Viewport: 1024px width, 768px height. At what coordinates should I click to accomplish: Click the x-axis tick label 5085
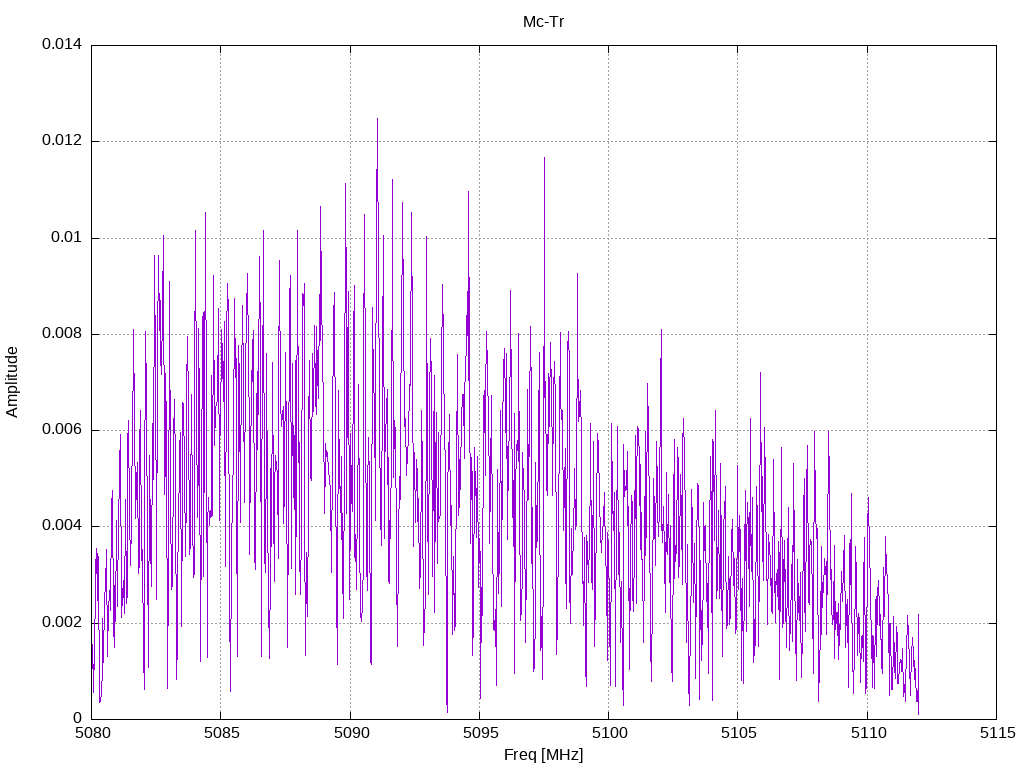221,733
